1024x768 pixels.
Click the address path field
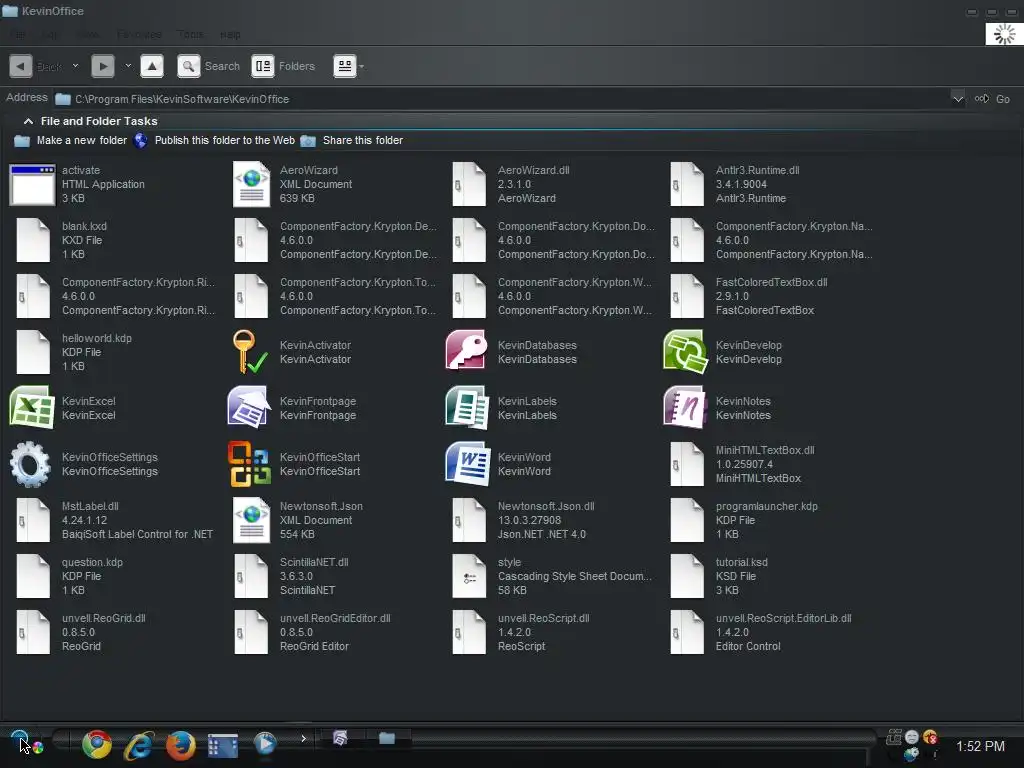[502, 99]
